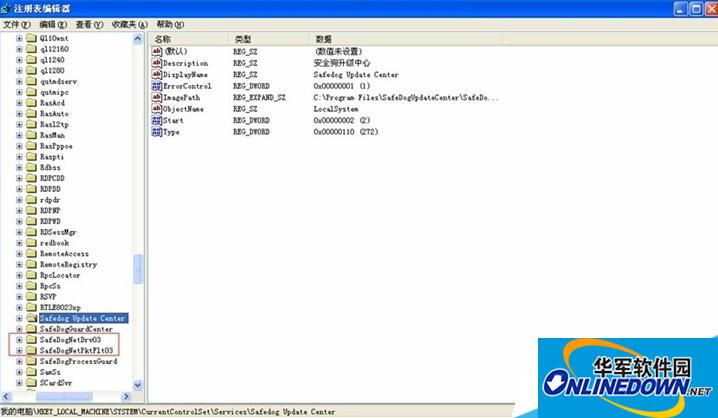Select the redbook registry key
The width and height of the screenshot is (718, 418).
coord(55,243)
